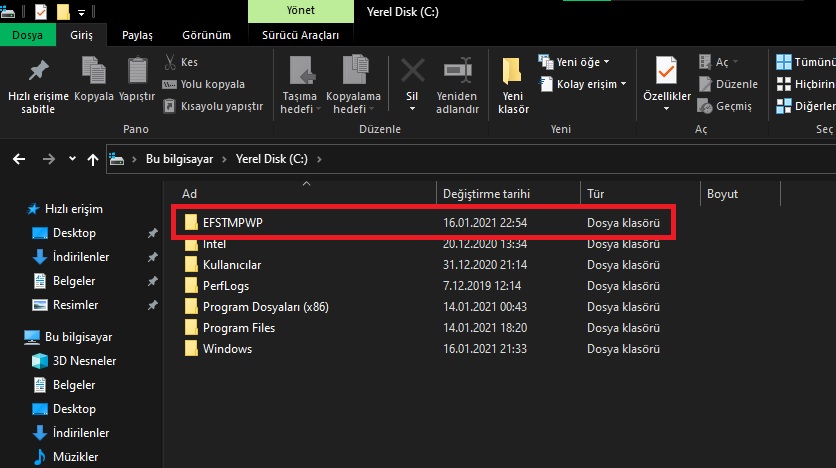This screenshot has height=468, width=836.
Task: Click Kısayolu yapıştır in the ribbon
Action: click(213, 106)
